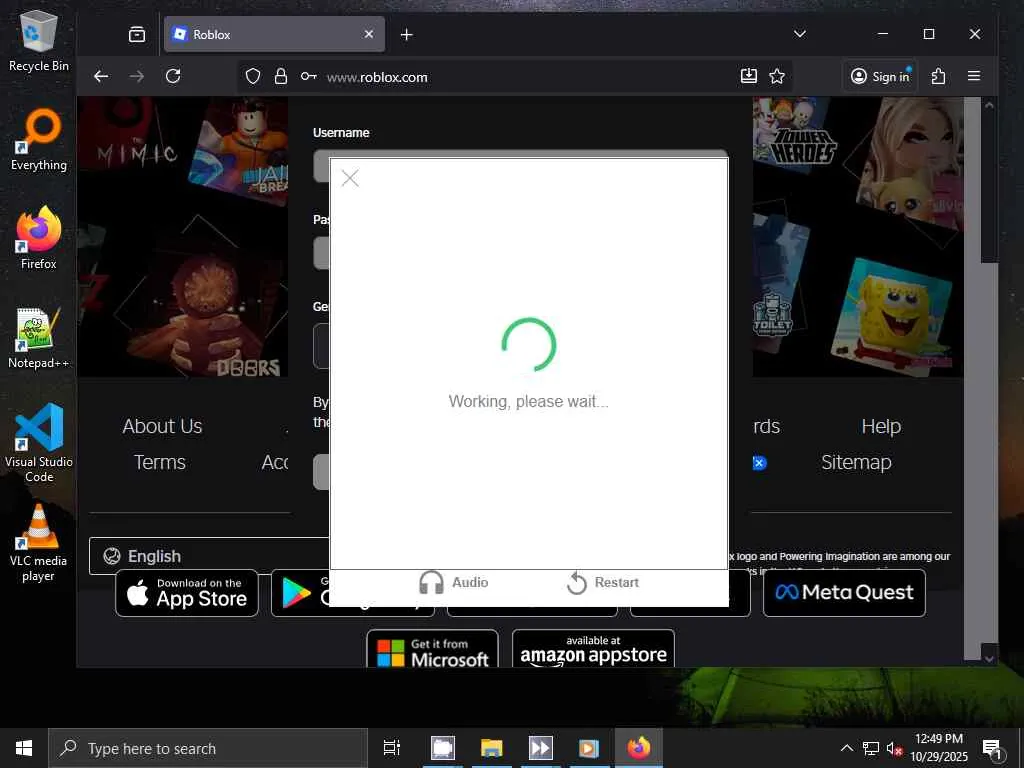The height and width of the screenshot is (768, 1024).
Task: Click Download on the App Store badge
Action: 187,592
